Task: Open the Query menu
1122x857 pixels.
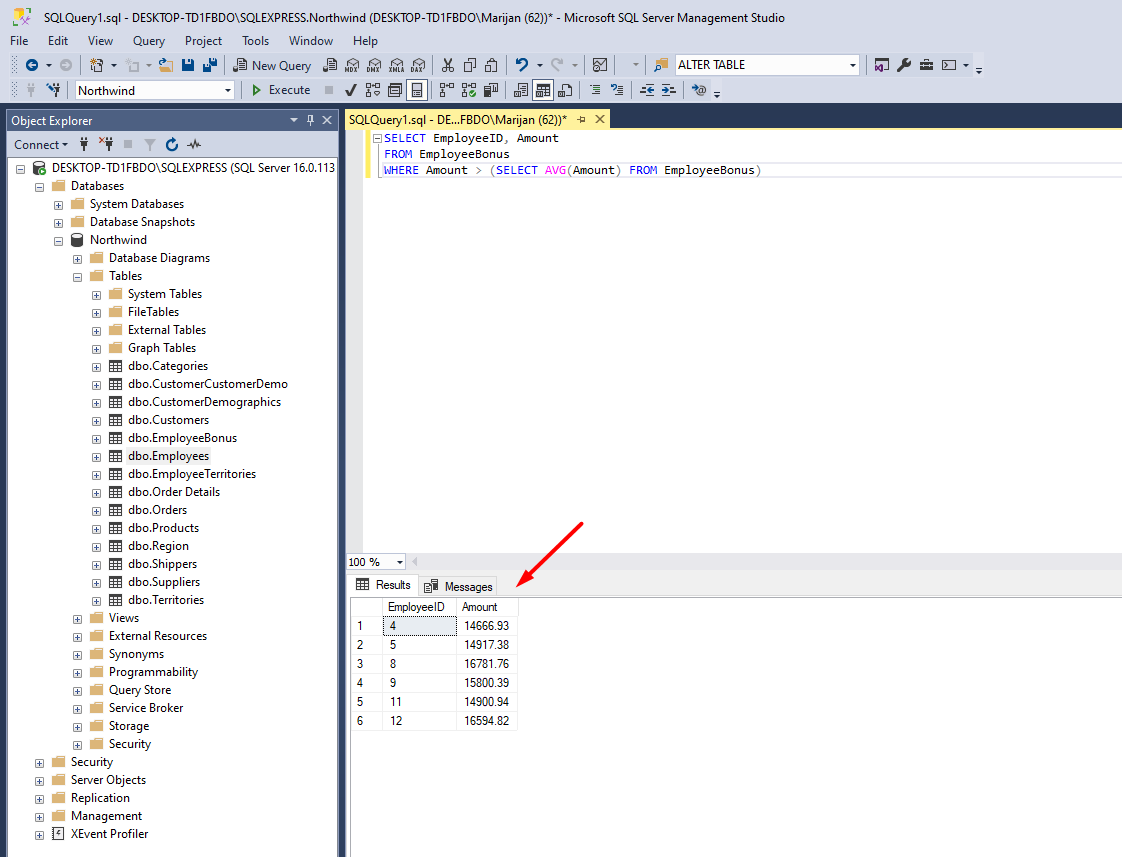Action: (x=149, y=41)
